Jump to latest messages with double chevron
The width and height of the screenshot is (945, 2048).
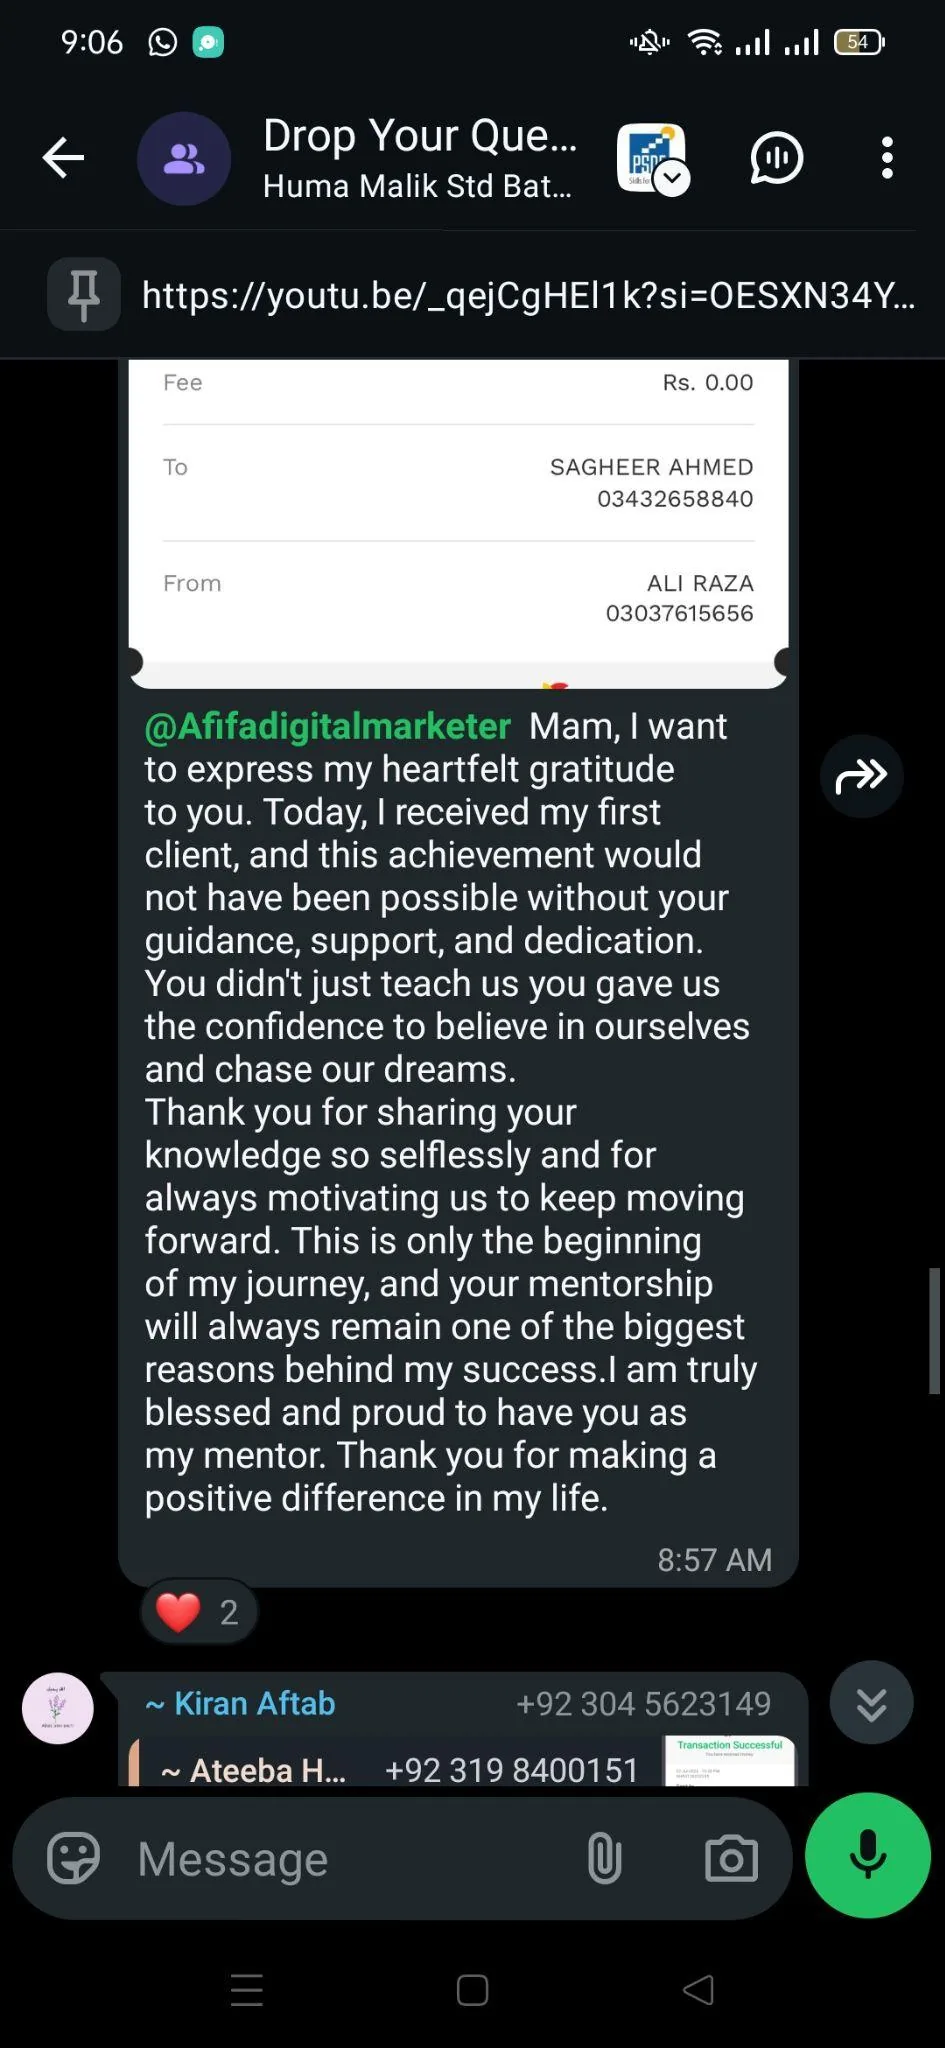click(871, 1702)
